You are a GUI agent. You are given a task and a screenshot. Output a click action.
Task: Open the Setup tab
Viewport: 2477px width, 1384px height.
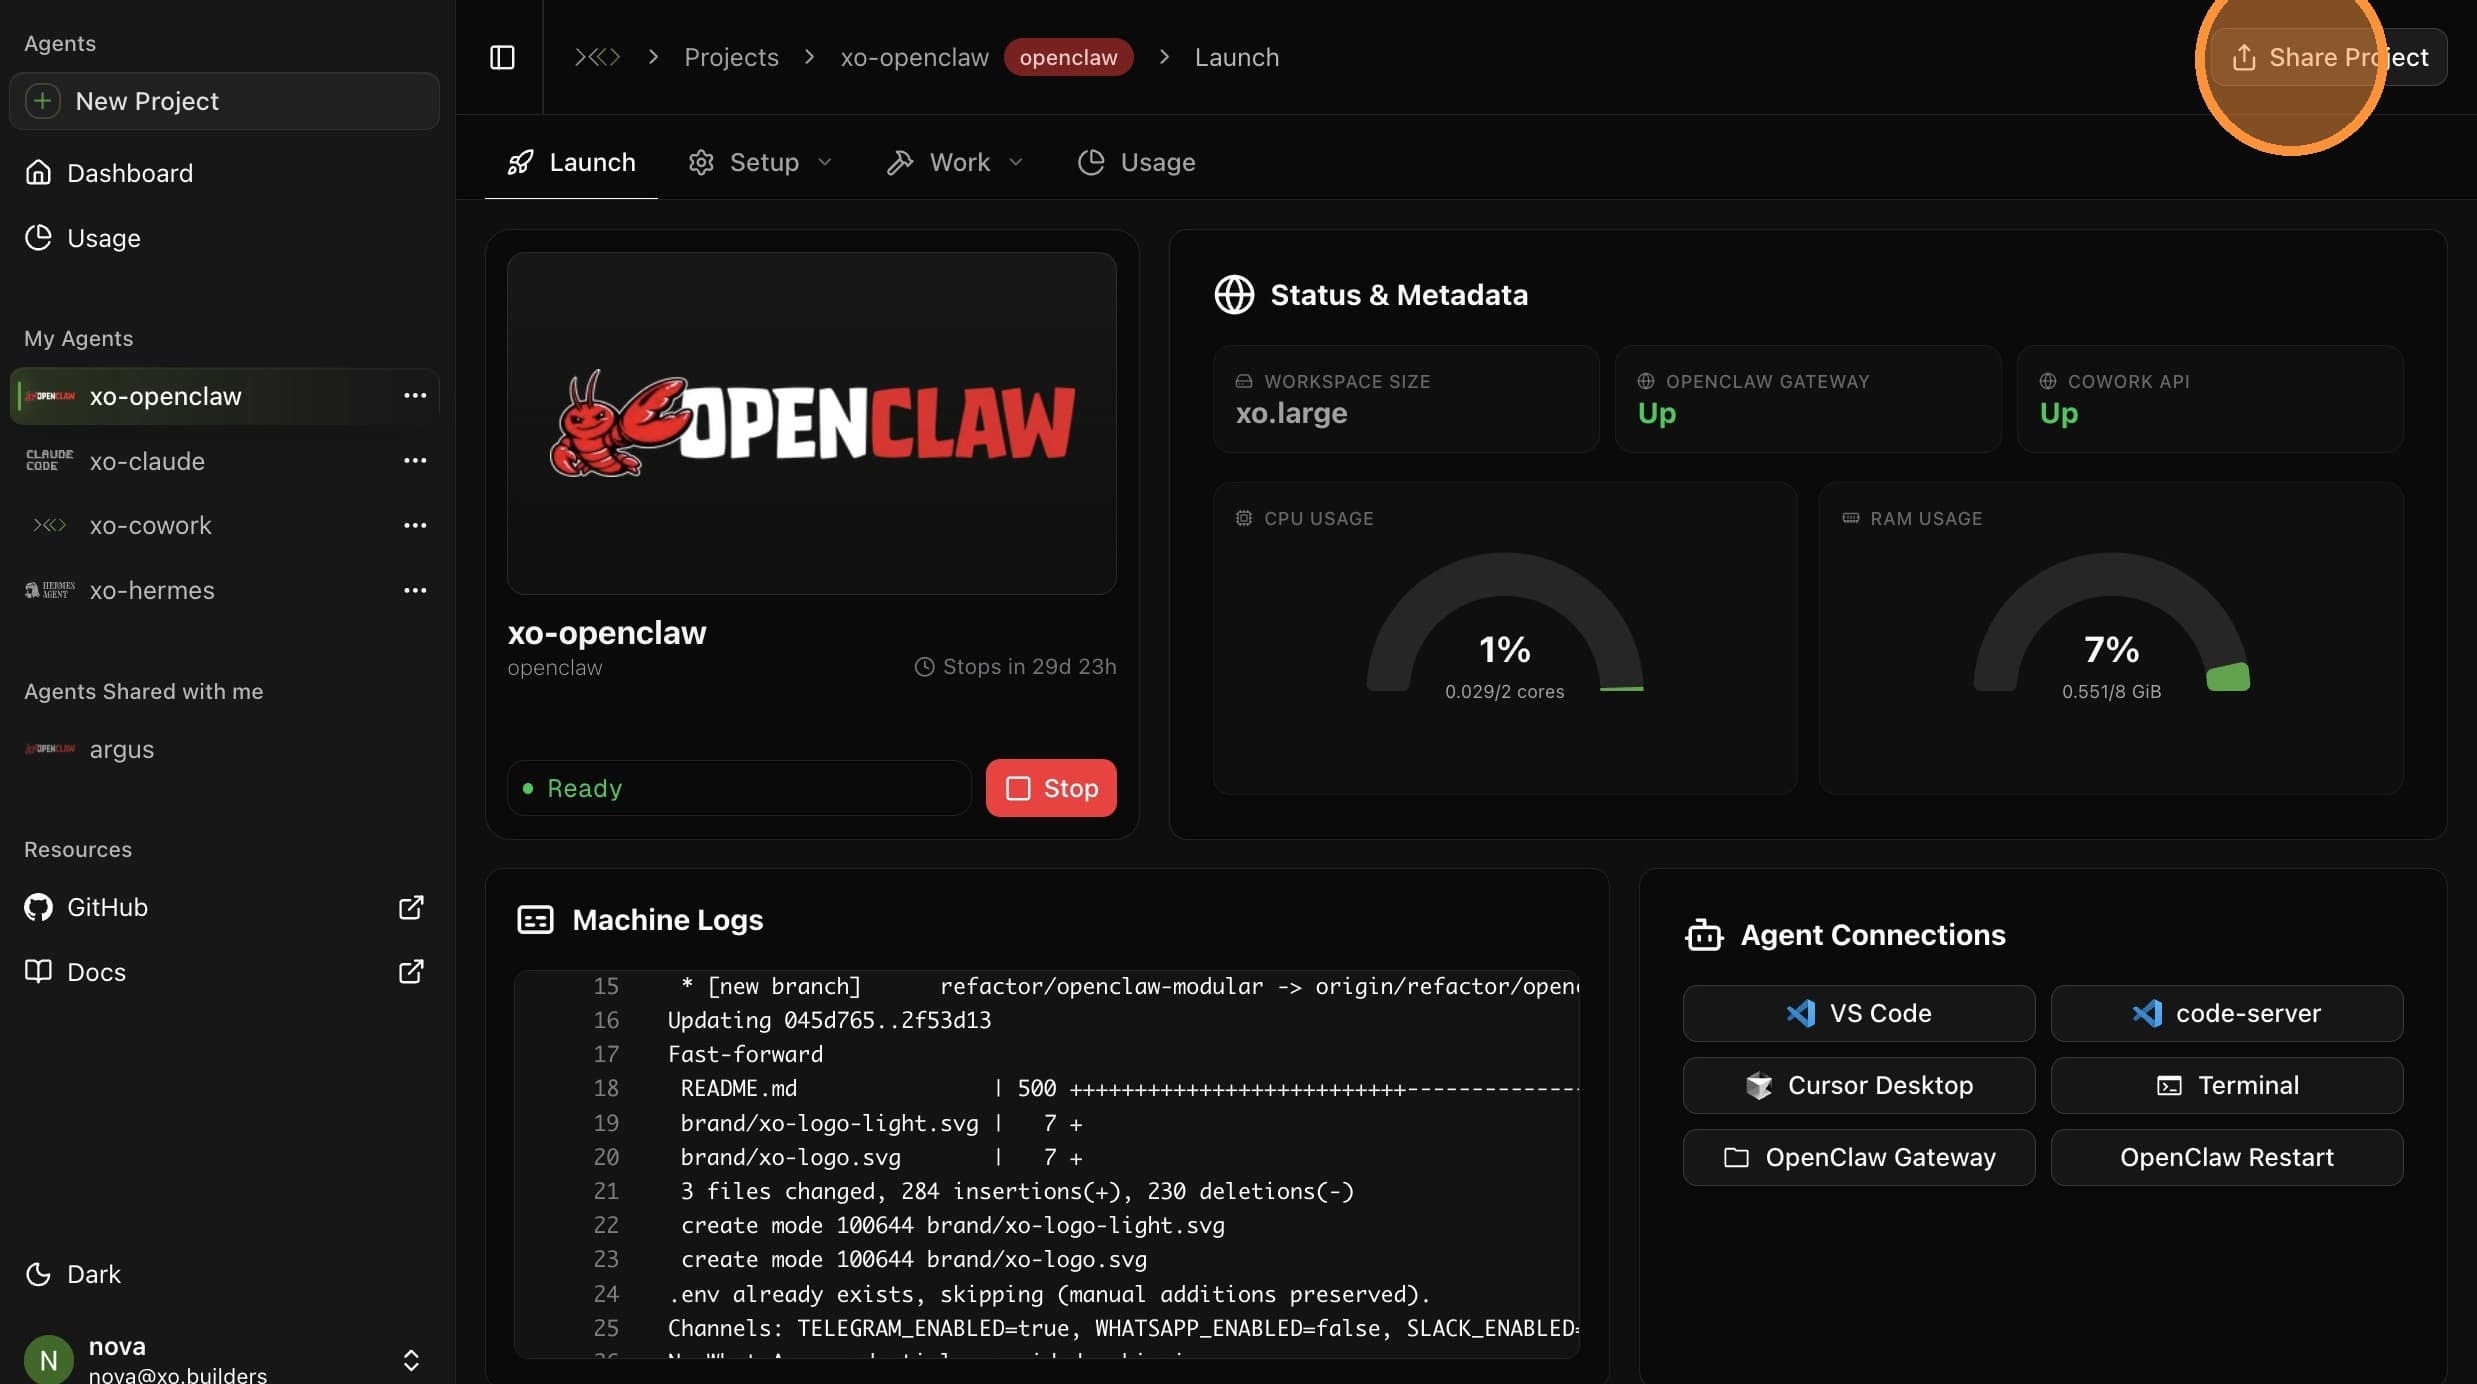(x=760, y=162)
